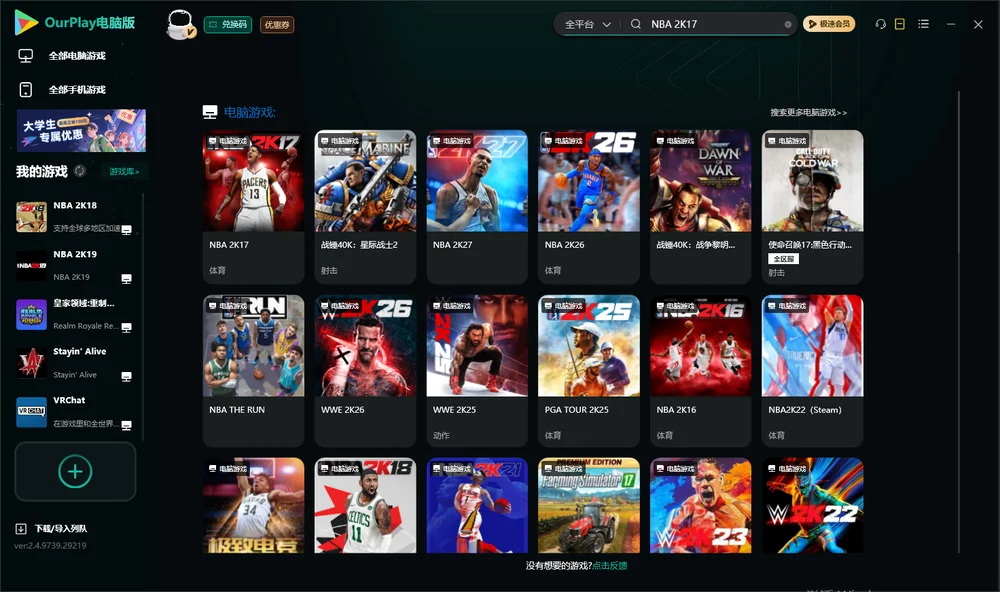The image size is (1000, 592).
Task: Open customer support headset icon
Action: click(x=881, y=24)
